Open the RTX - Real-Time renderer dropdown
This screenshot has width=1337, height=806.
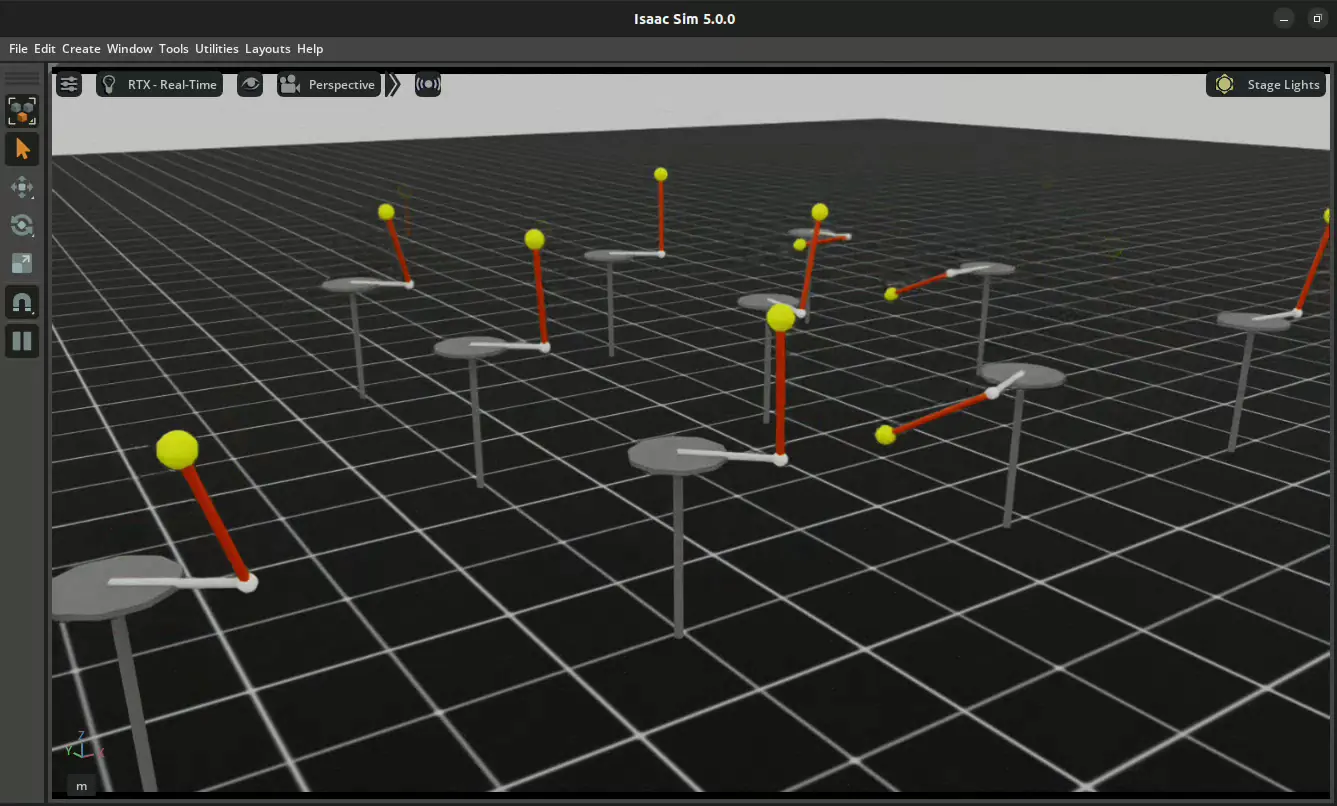(160, 85)
